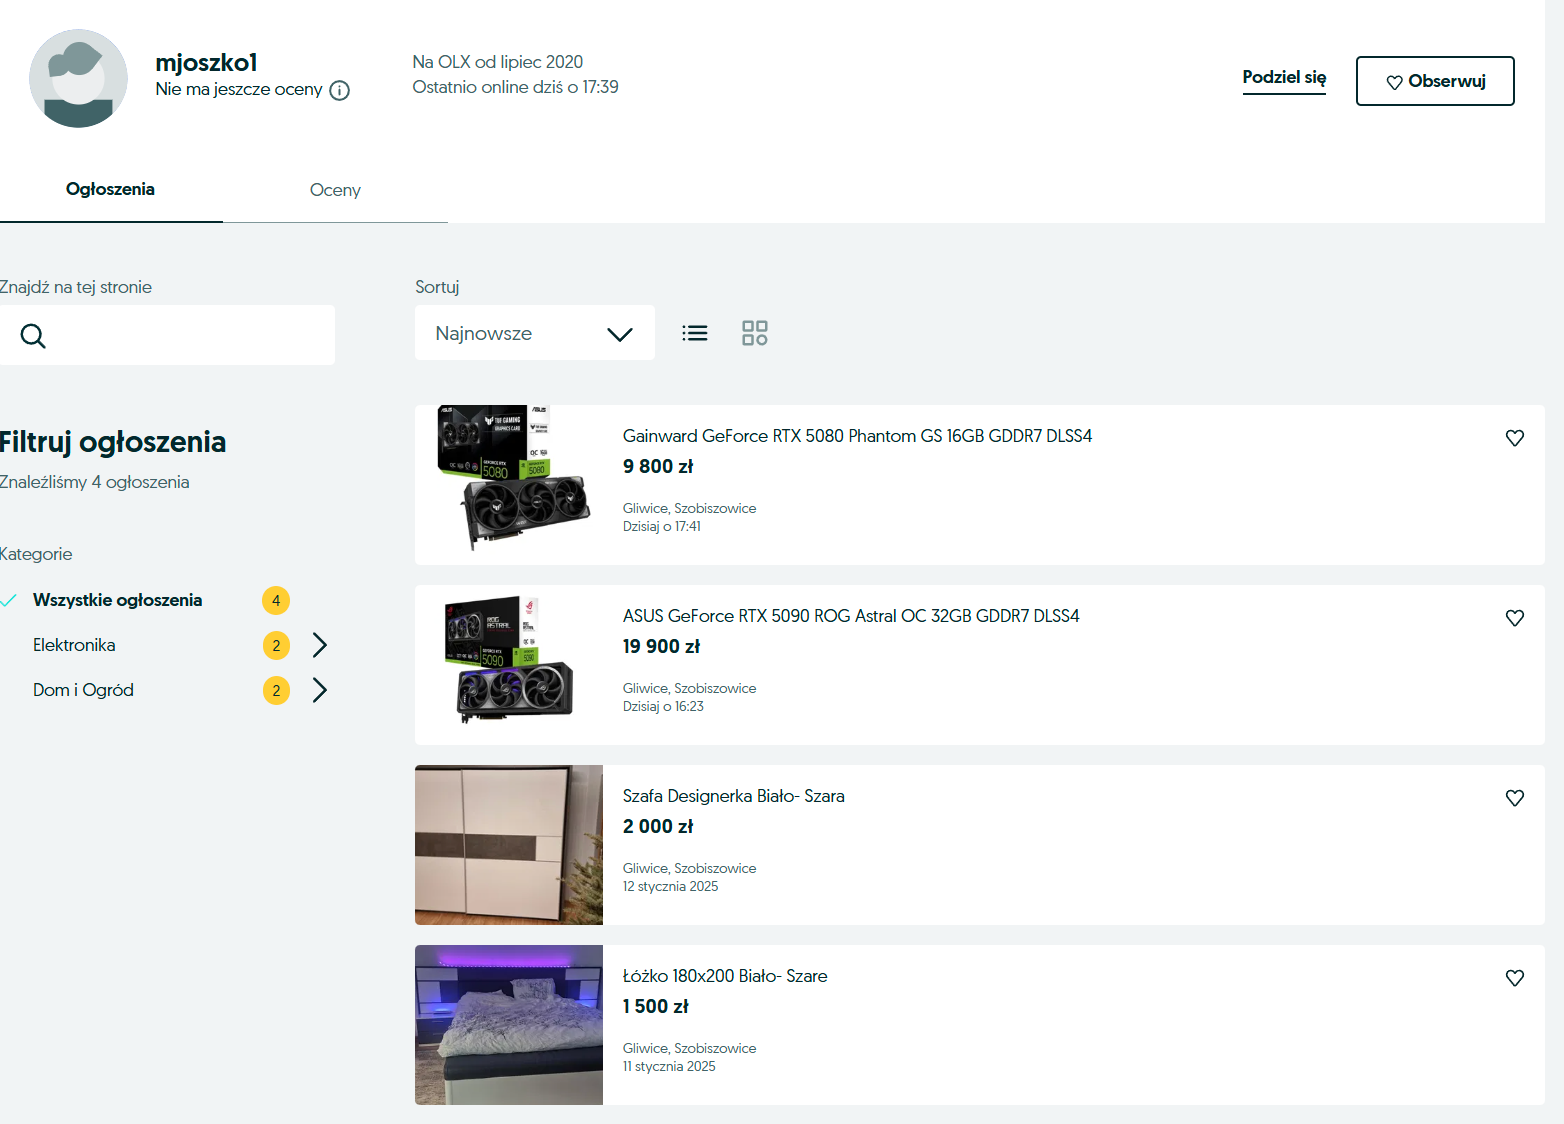1564x1124 pixels.
Task: Open Szafa Designerka Biało-Szara listing title
Action: click(733, 796)
